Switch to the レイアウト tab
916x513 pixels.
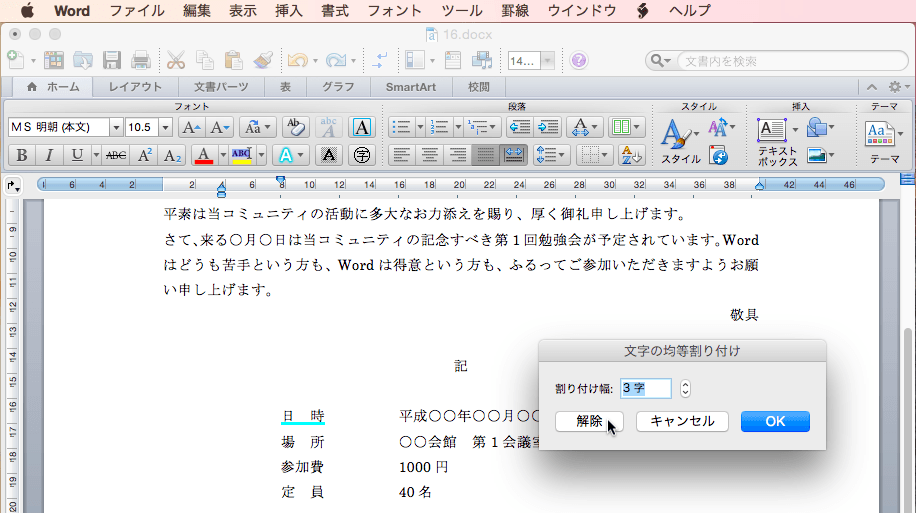[x=135, y=87]
